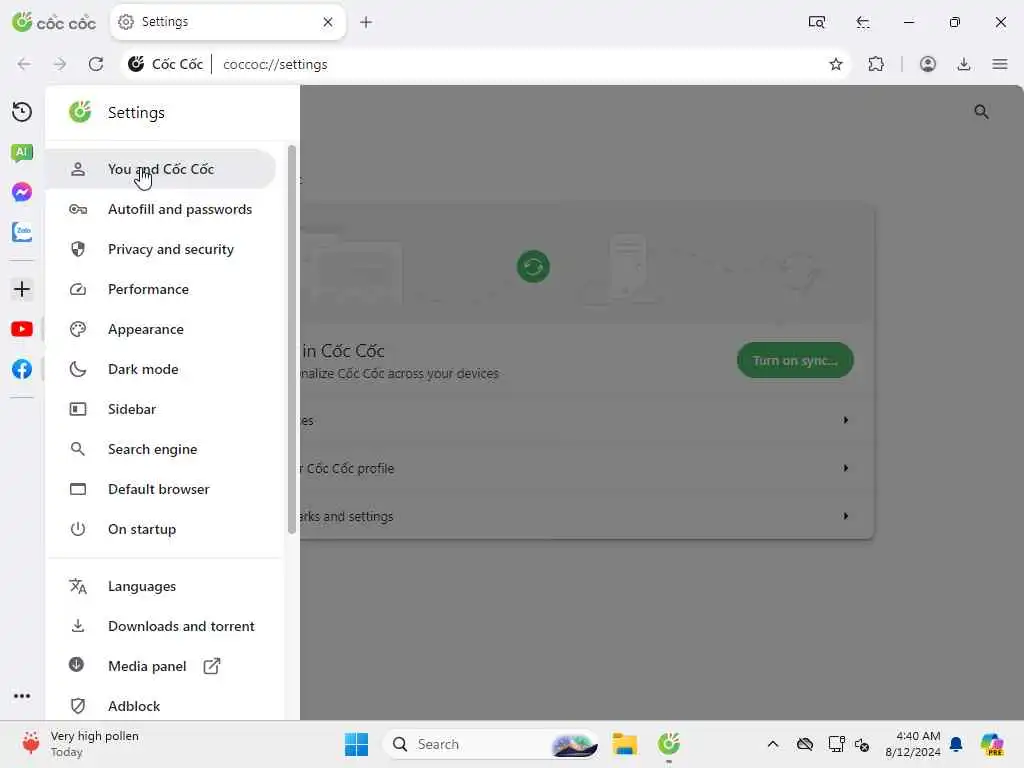The image size is (1024, 768).
Task: Click the Settings tab title
Action: point(165,22)
